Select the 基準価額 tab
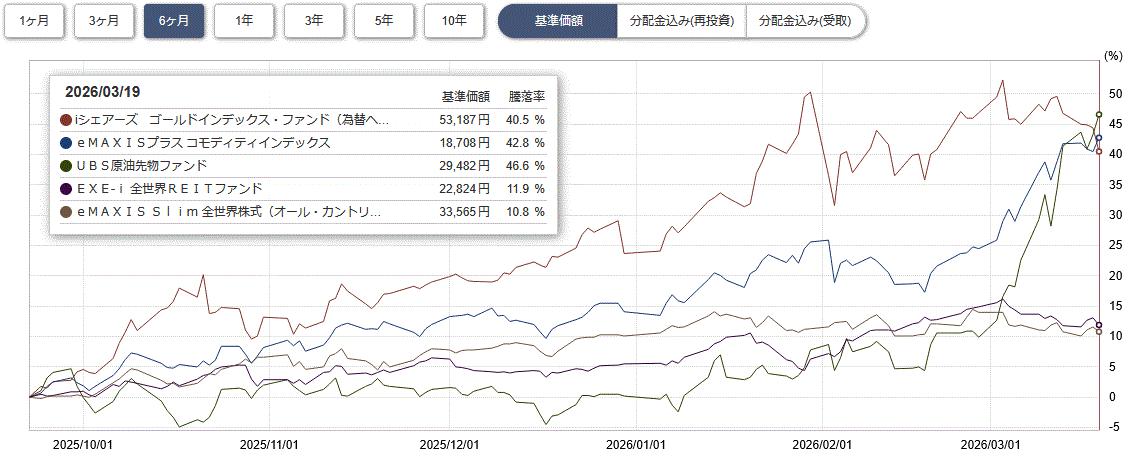Image resolution: width=1130 pixels, height=460 pixels. tap(558, 20)
